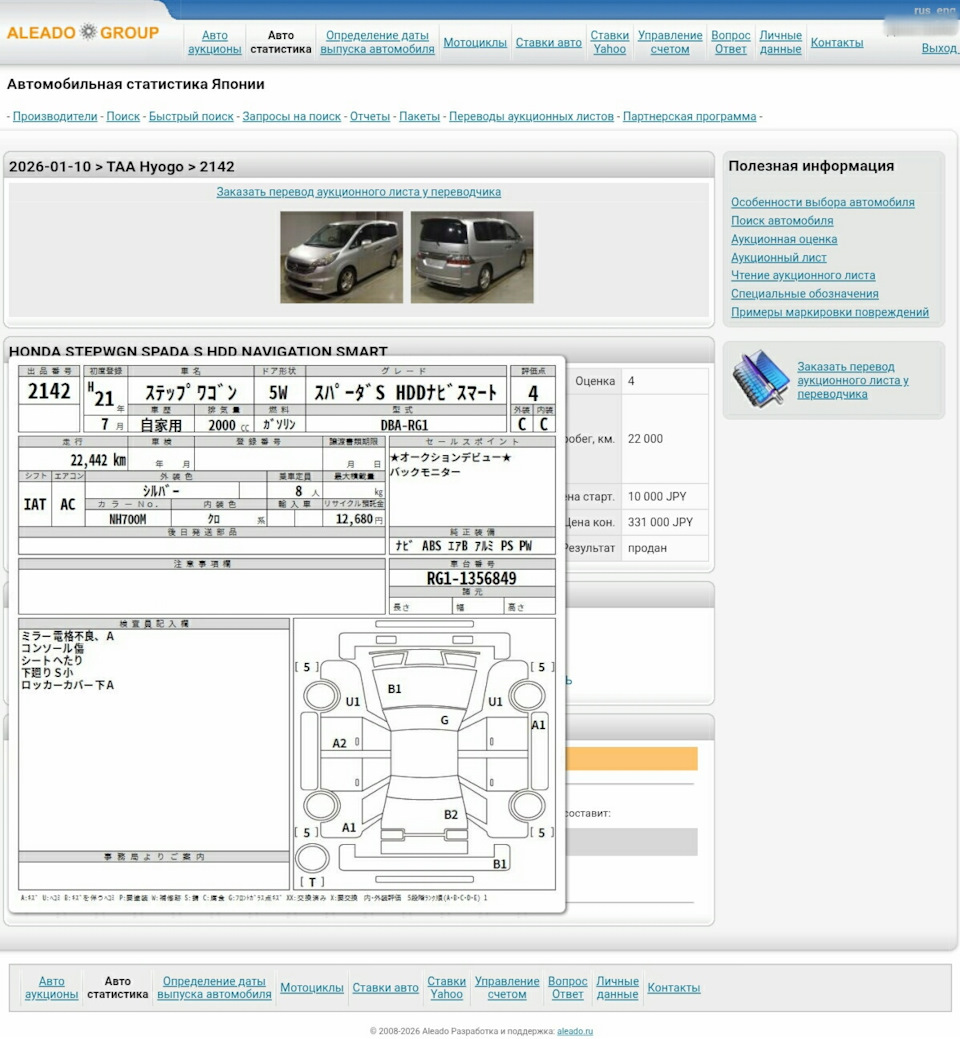Open footer Ставки авто link
Image resolution: width=960 pixels, height=1039 pixels.
386,988
